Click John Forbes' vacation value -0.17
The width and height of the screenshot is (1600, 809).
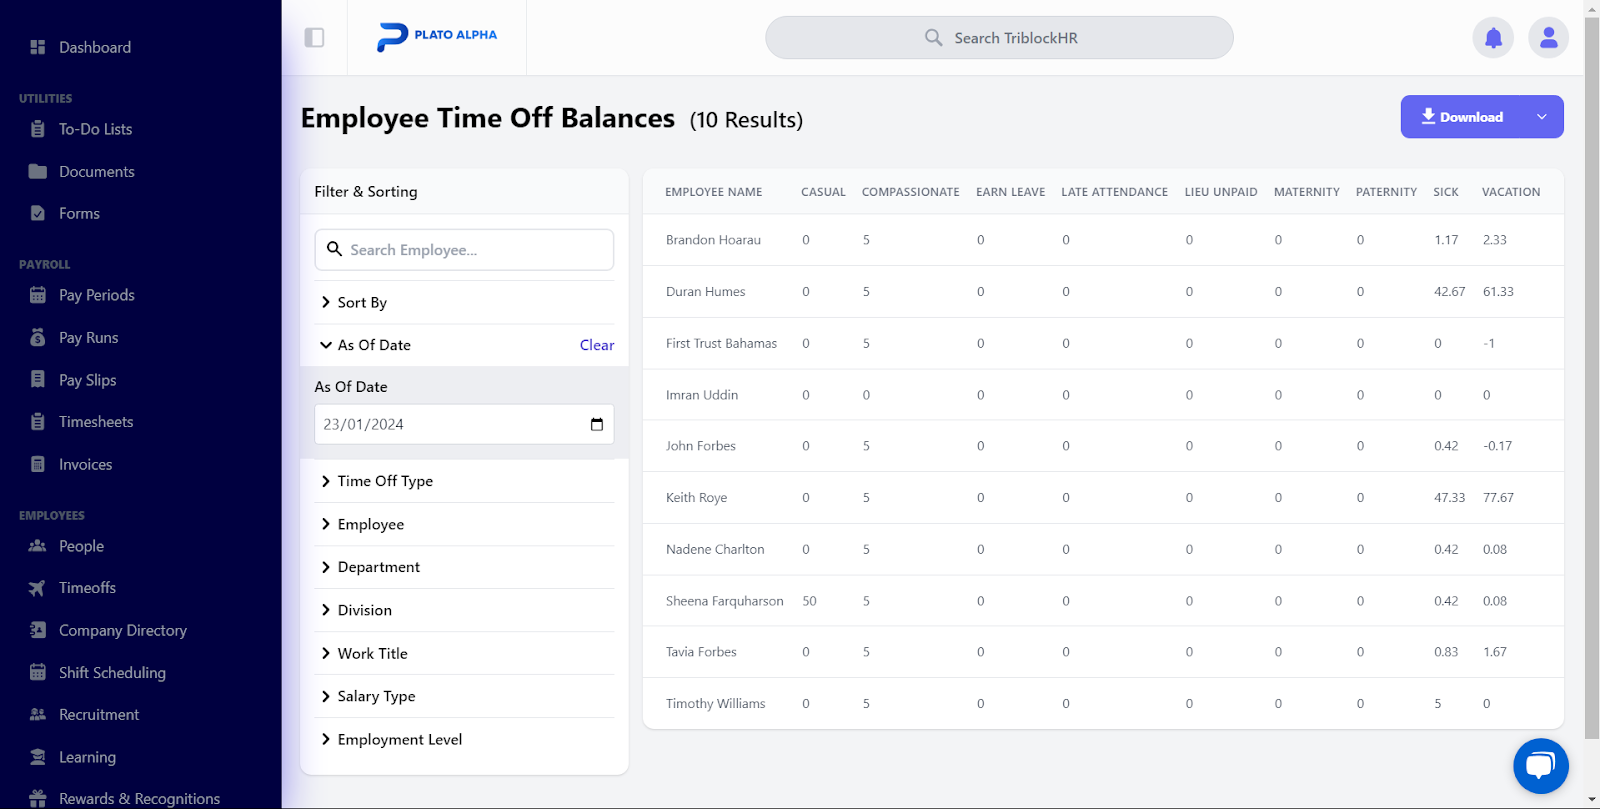click(x=1497, y=446)
